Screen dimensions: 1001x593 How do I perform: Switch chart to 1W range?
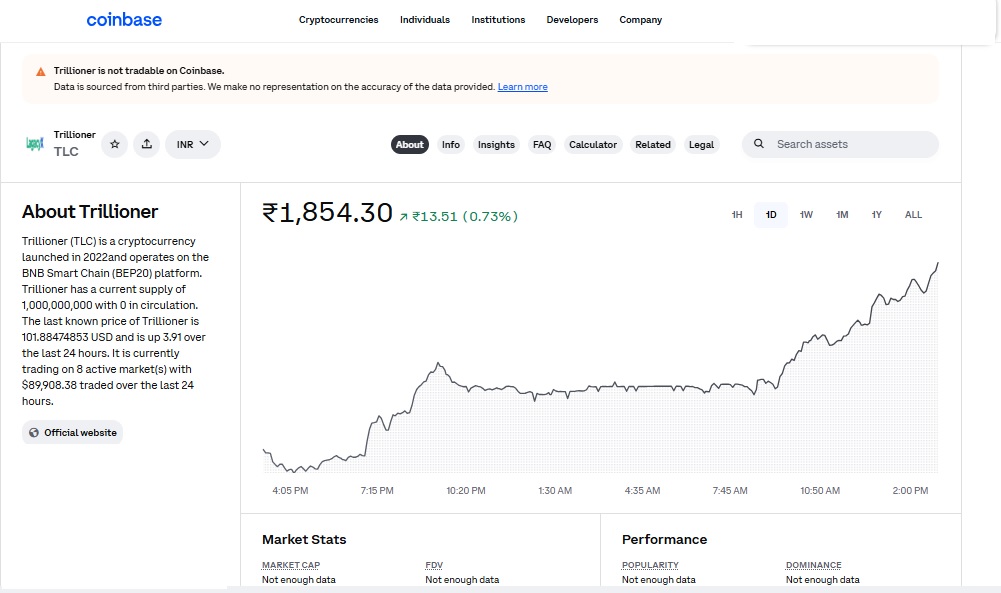point(806,215)
